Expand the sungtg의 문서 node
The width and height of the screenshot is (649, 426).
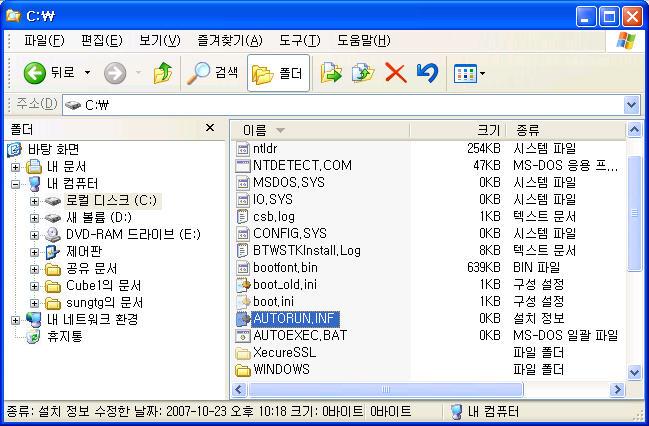tap(34, 303)
